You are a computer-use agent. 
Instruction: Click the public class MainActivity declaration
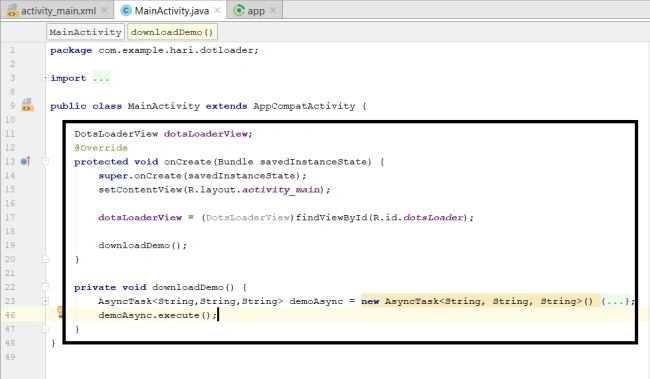(x=125, y=106)
